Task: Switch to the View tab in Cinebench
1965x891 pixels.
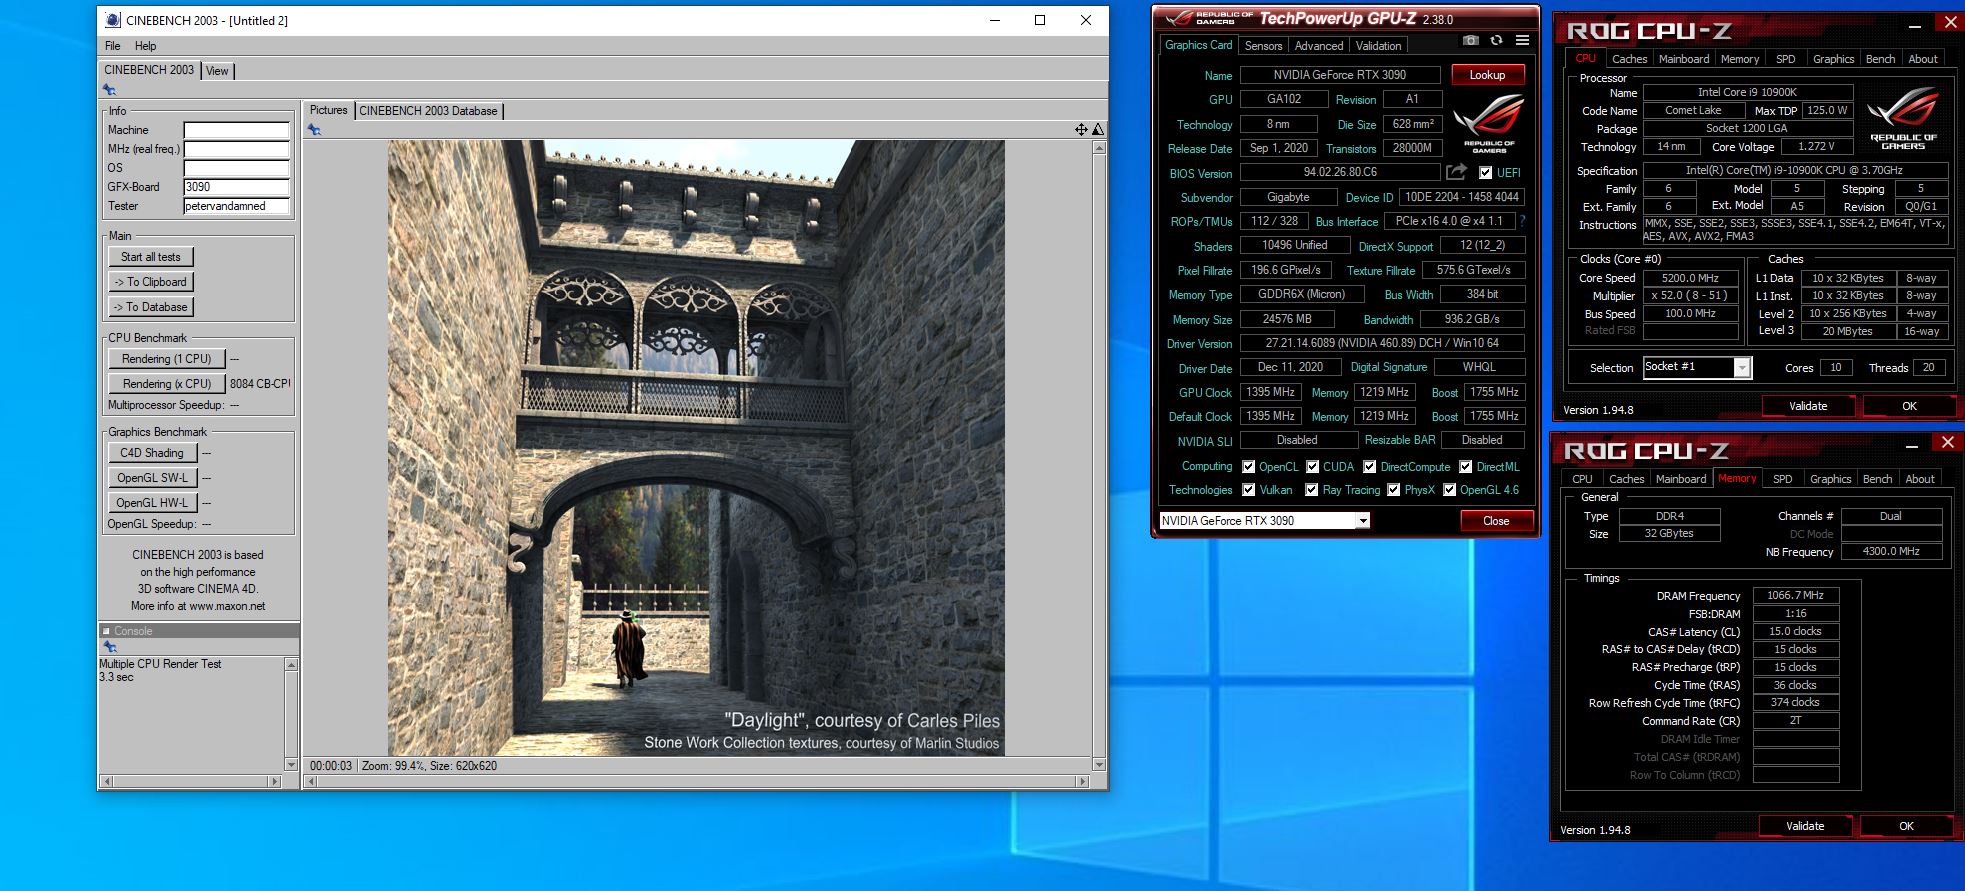Action: (x=217, y=71)
